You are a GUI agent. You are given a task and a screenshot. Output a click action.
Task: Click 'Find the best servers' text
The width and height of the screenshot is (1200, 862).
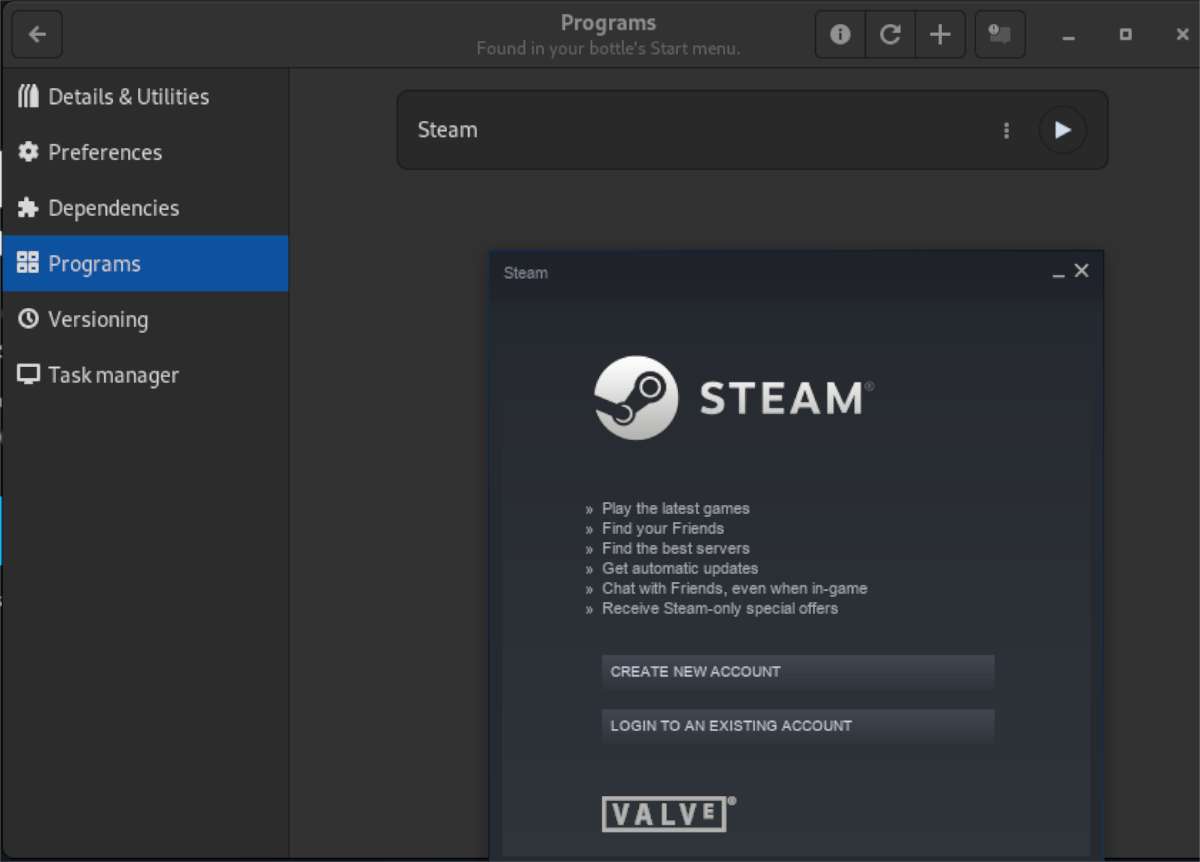(x=675, y=548)
